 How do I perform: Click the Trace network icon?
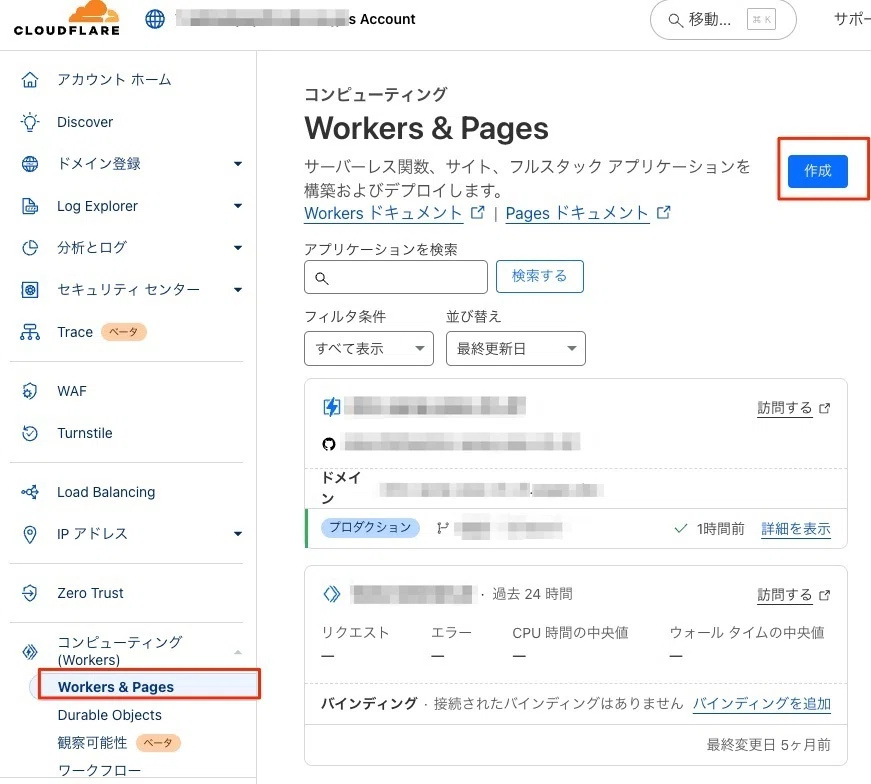pyautogui.click(x=30, y=332)
